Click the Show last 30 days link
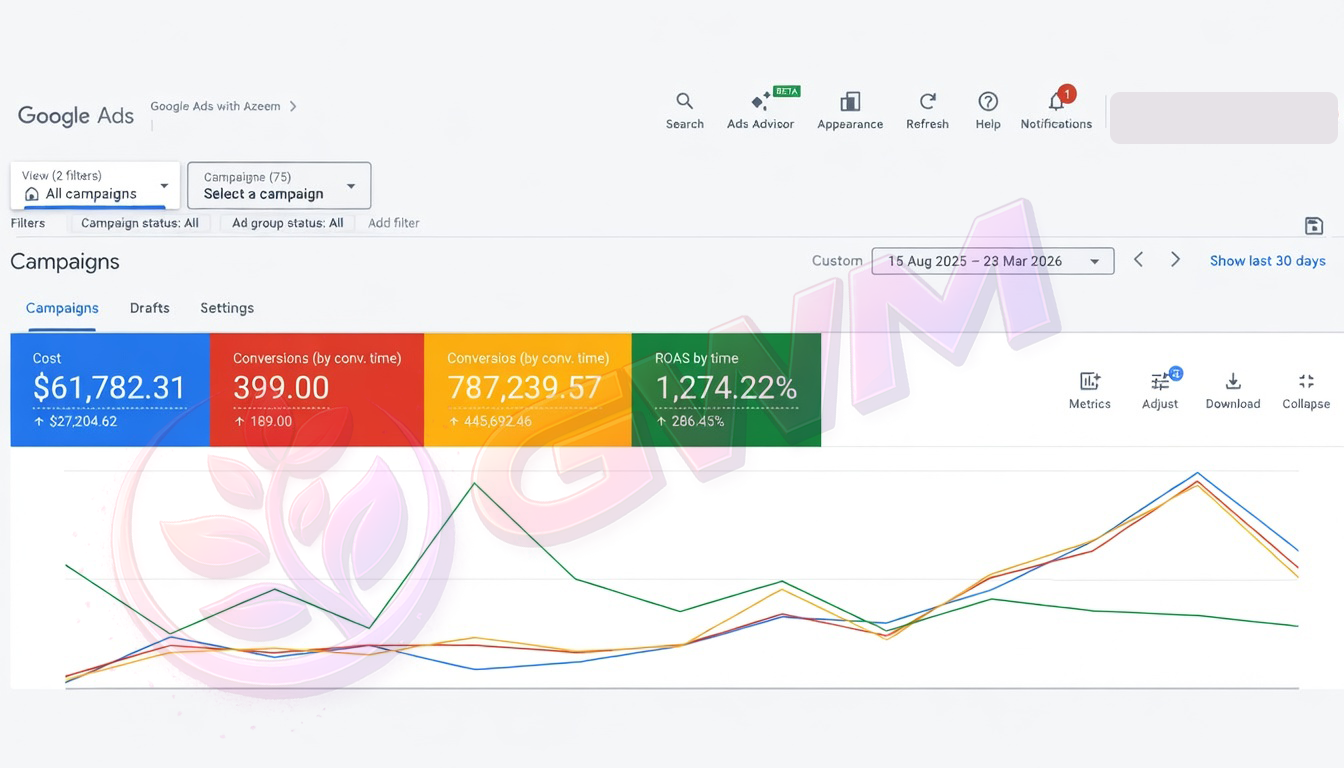Viewport: 1344px width, 768px height. pos(1267,261)
